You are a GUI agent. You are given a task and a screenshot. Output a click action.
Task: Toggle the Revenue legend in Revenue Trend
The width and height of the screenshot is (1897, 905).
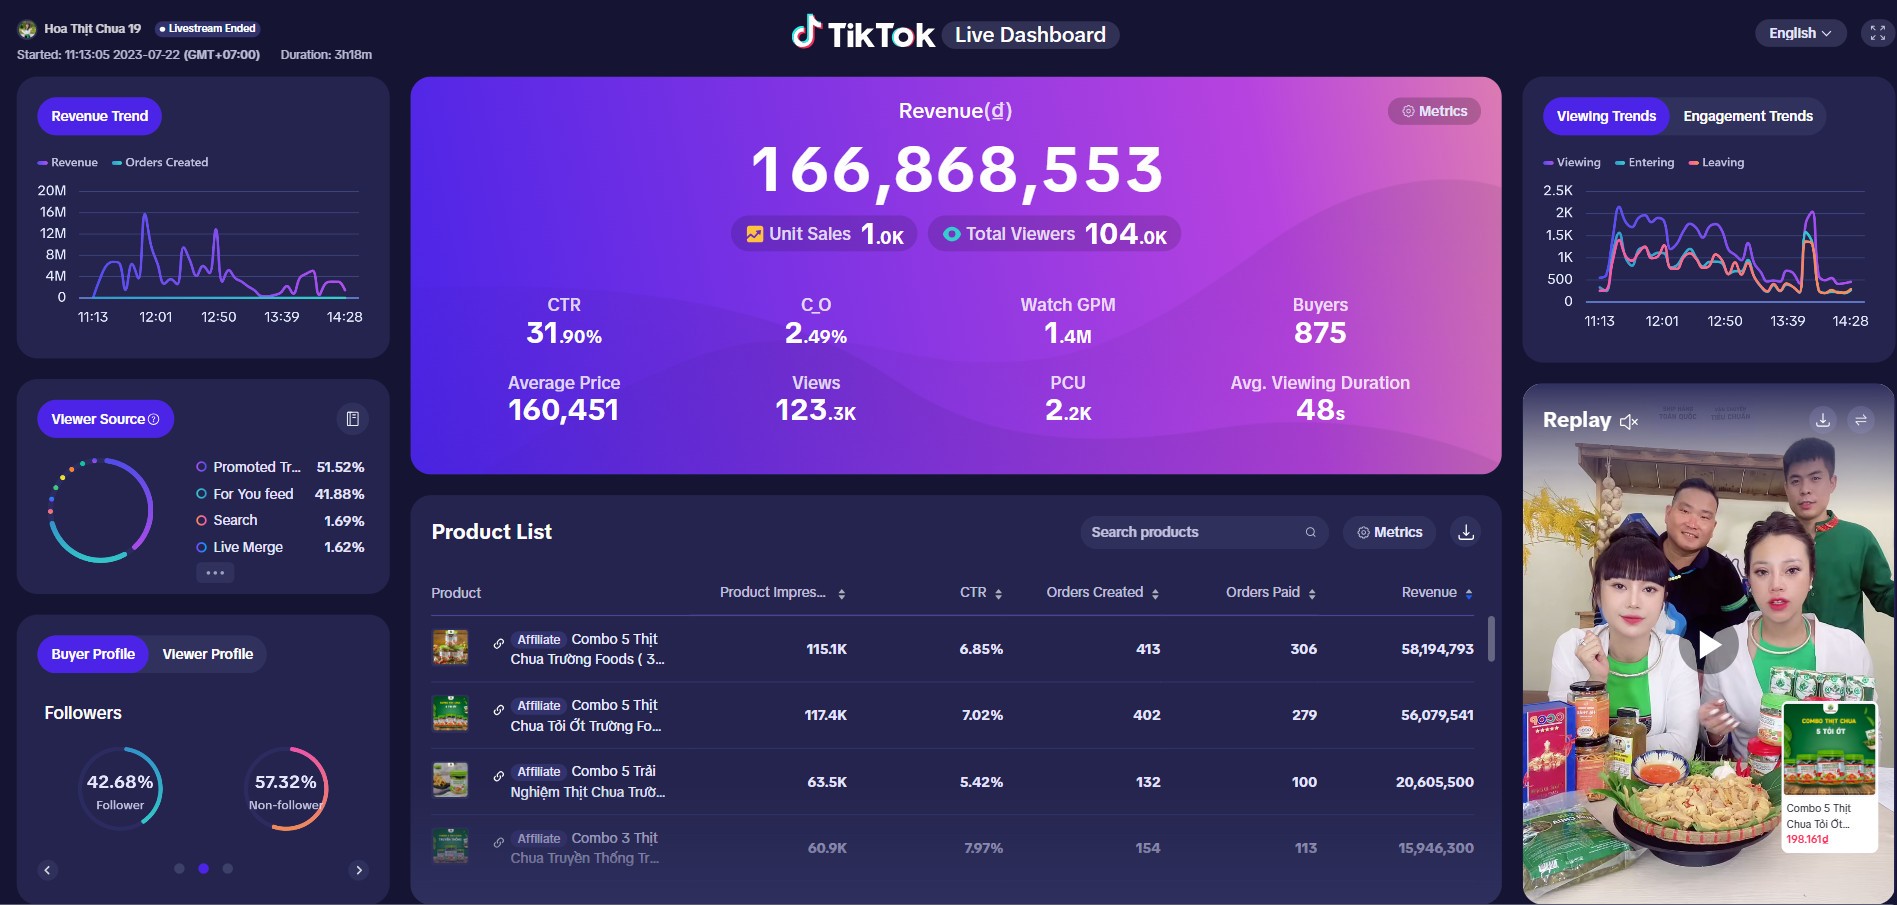coord(68,162)
